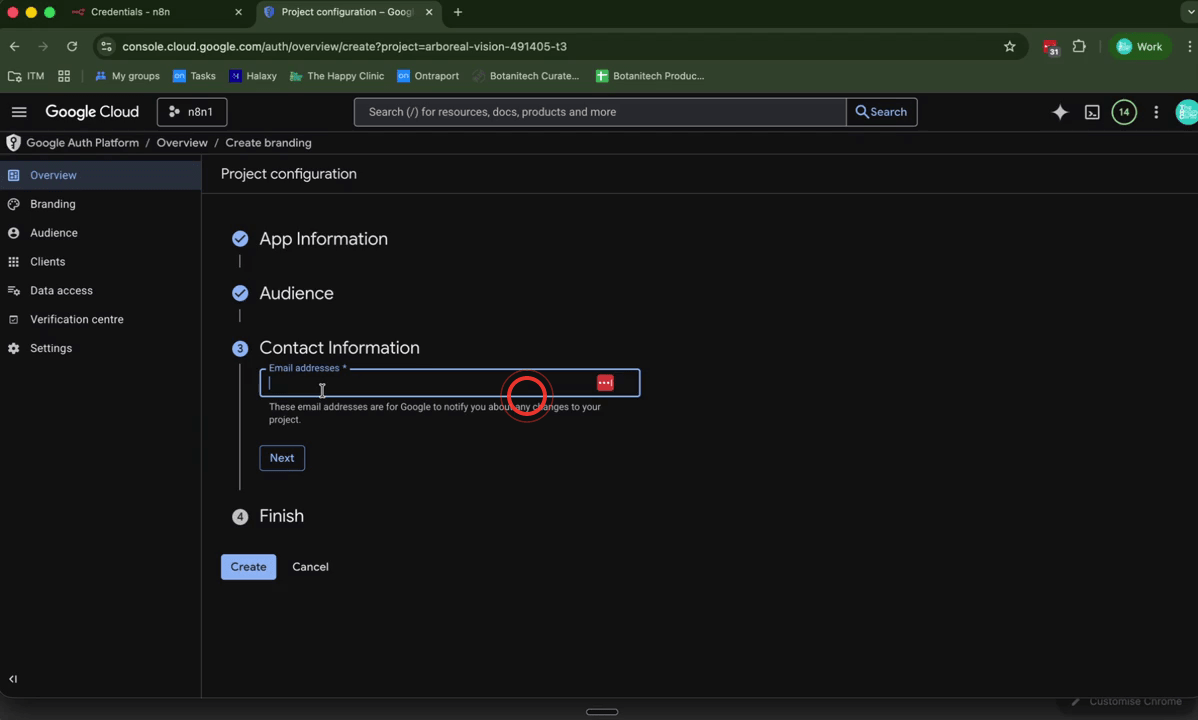The image size is (1198, 720).
Task: Open the calendar extension with the 31 badge
Action: click(x=1051, y=46)
